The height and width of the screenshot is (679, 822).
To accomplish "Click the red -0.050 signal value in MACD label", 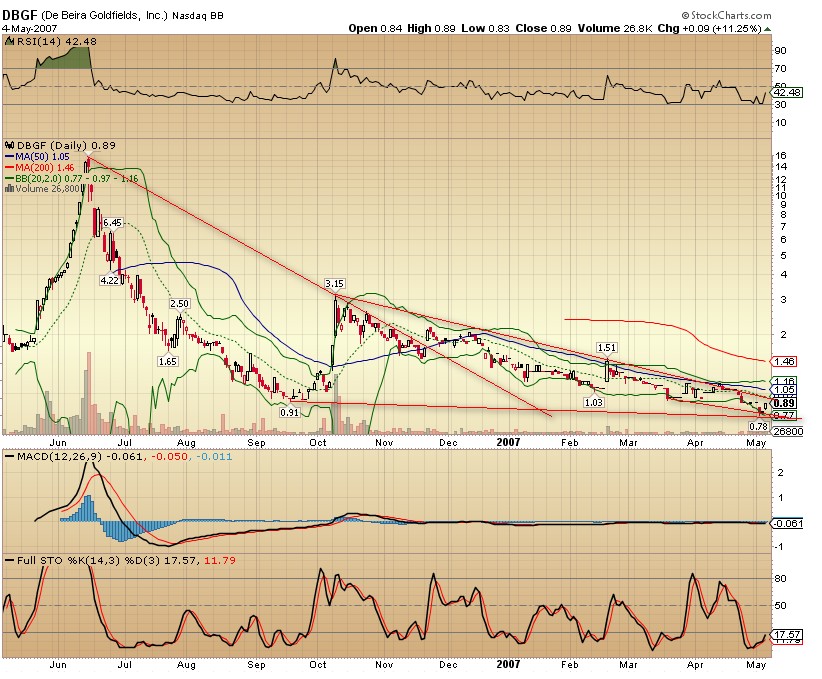I will coord(169,456).
